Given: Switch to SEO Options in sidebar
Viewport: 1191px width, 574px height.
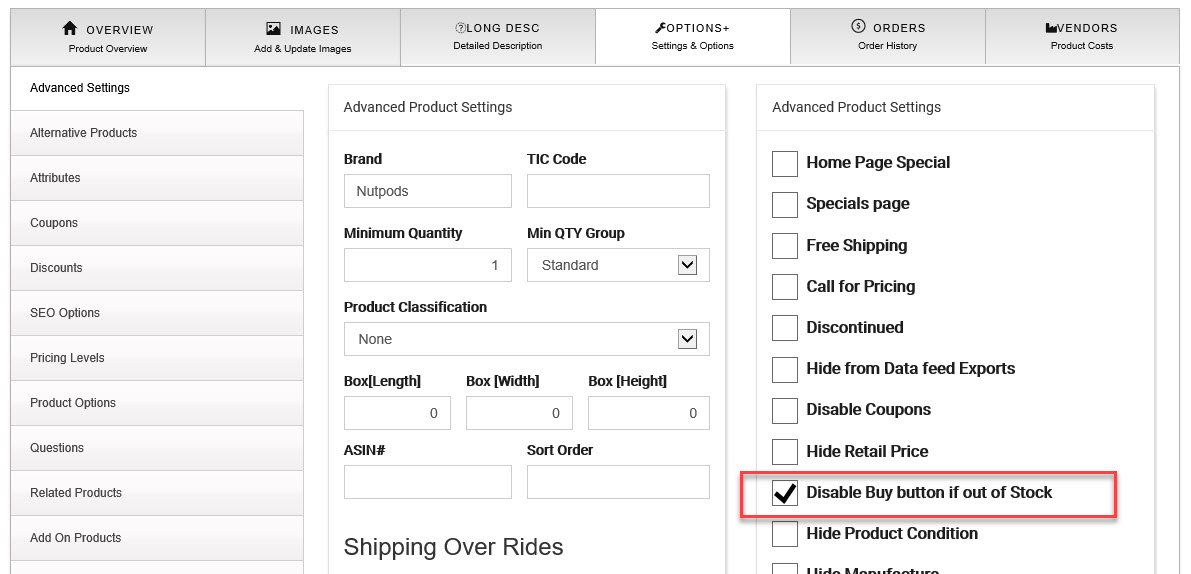Looking at the screenshot, I should pos(157,313).
